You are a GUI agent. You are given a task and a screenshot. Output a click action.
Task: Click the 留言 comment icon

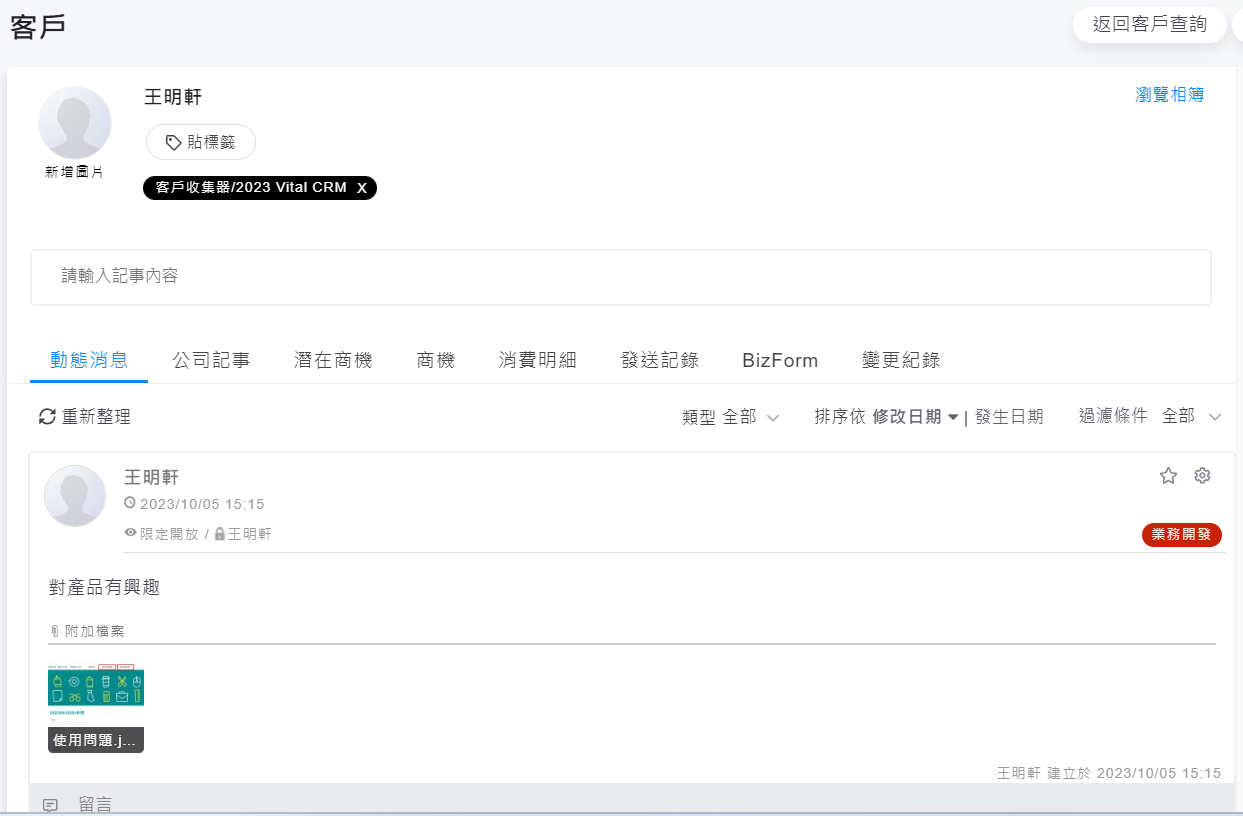point(50,804)
